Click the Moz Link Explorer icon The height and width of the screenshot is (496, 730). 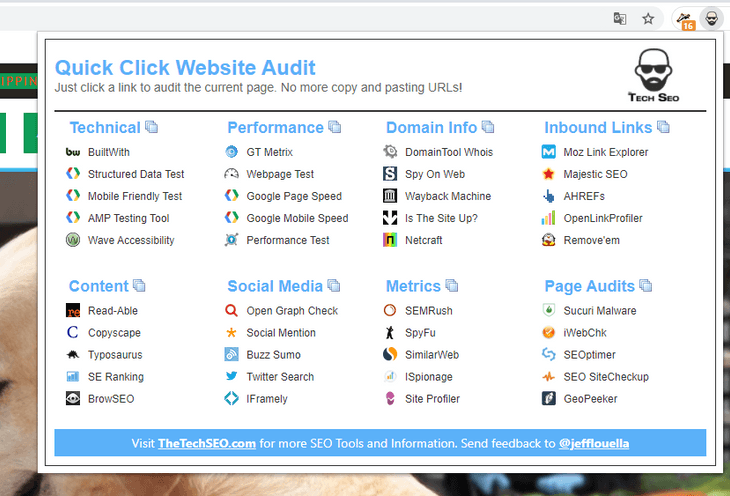[x=549, y=152]
